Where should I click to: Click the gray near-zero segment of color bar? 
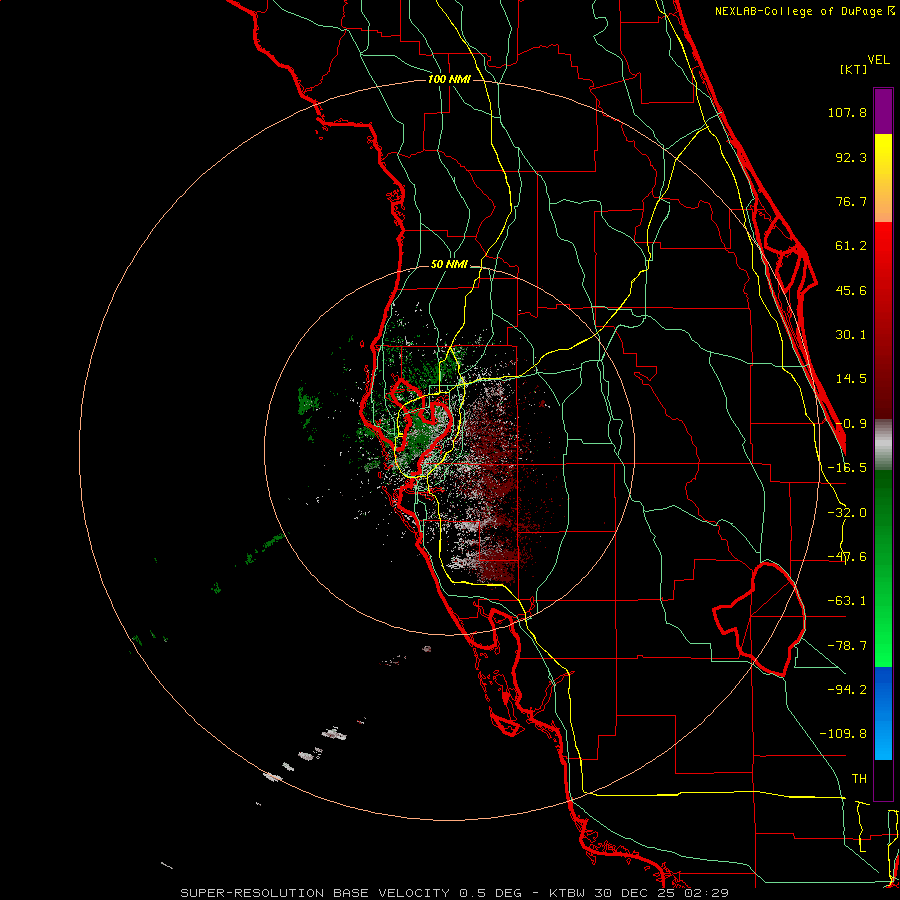click(883, 445)
